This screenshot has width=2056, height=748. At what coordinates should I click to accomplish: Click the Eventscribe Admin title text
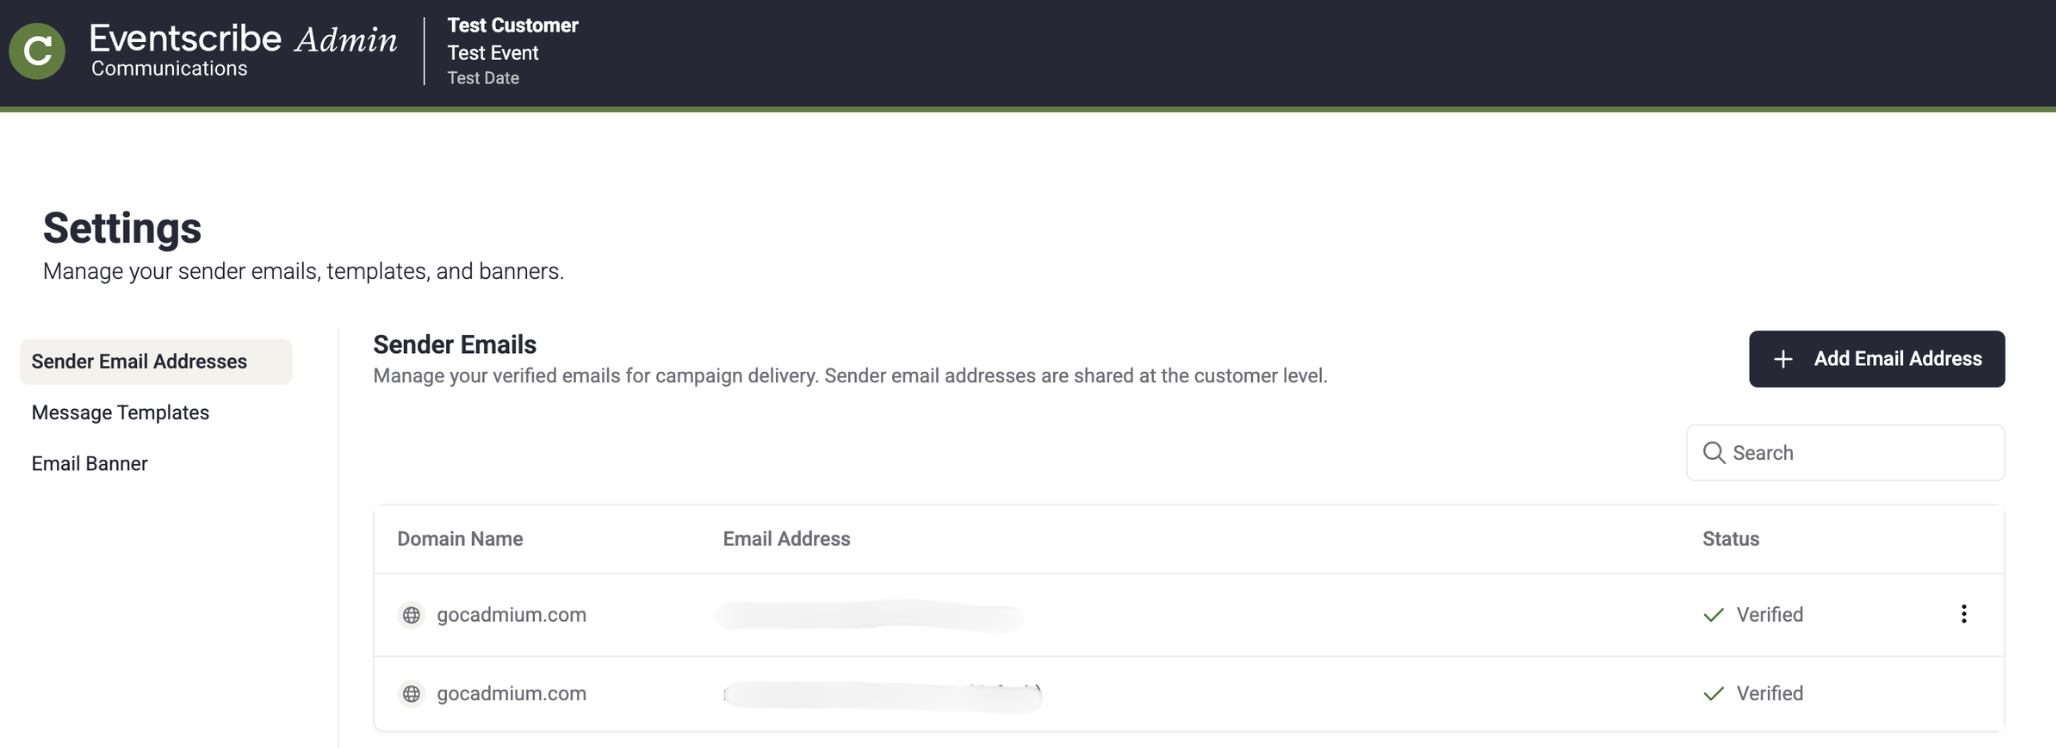point(243,39)
